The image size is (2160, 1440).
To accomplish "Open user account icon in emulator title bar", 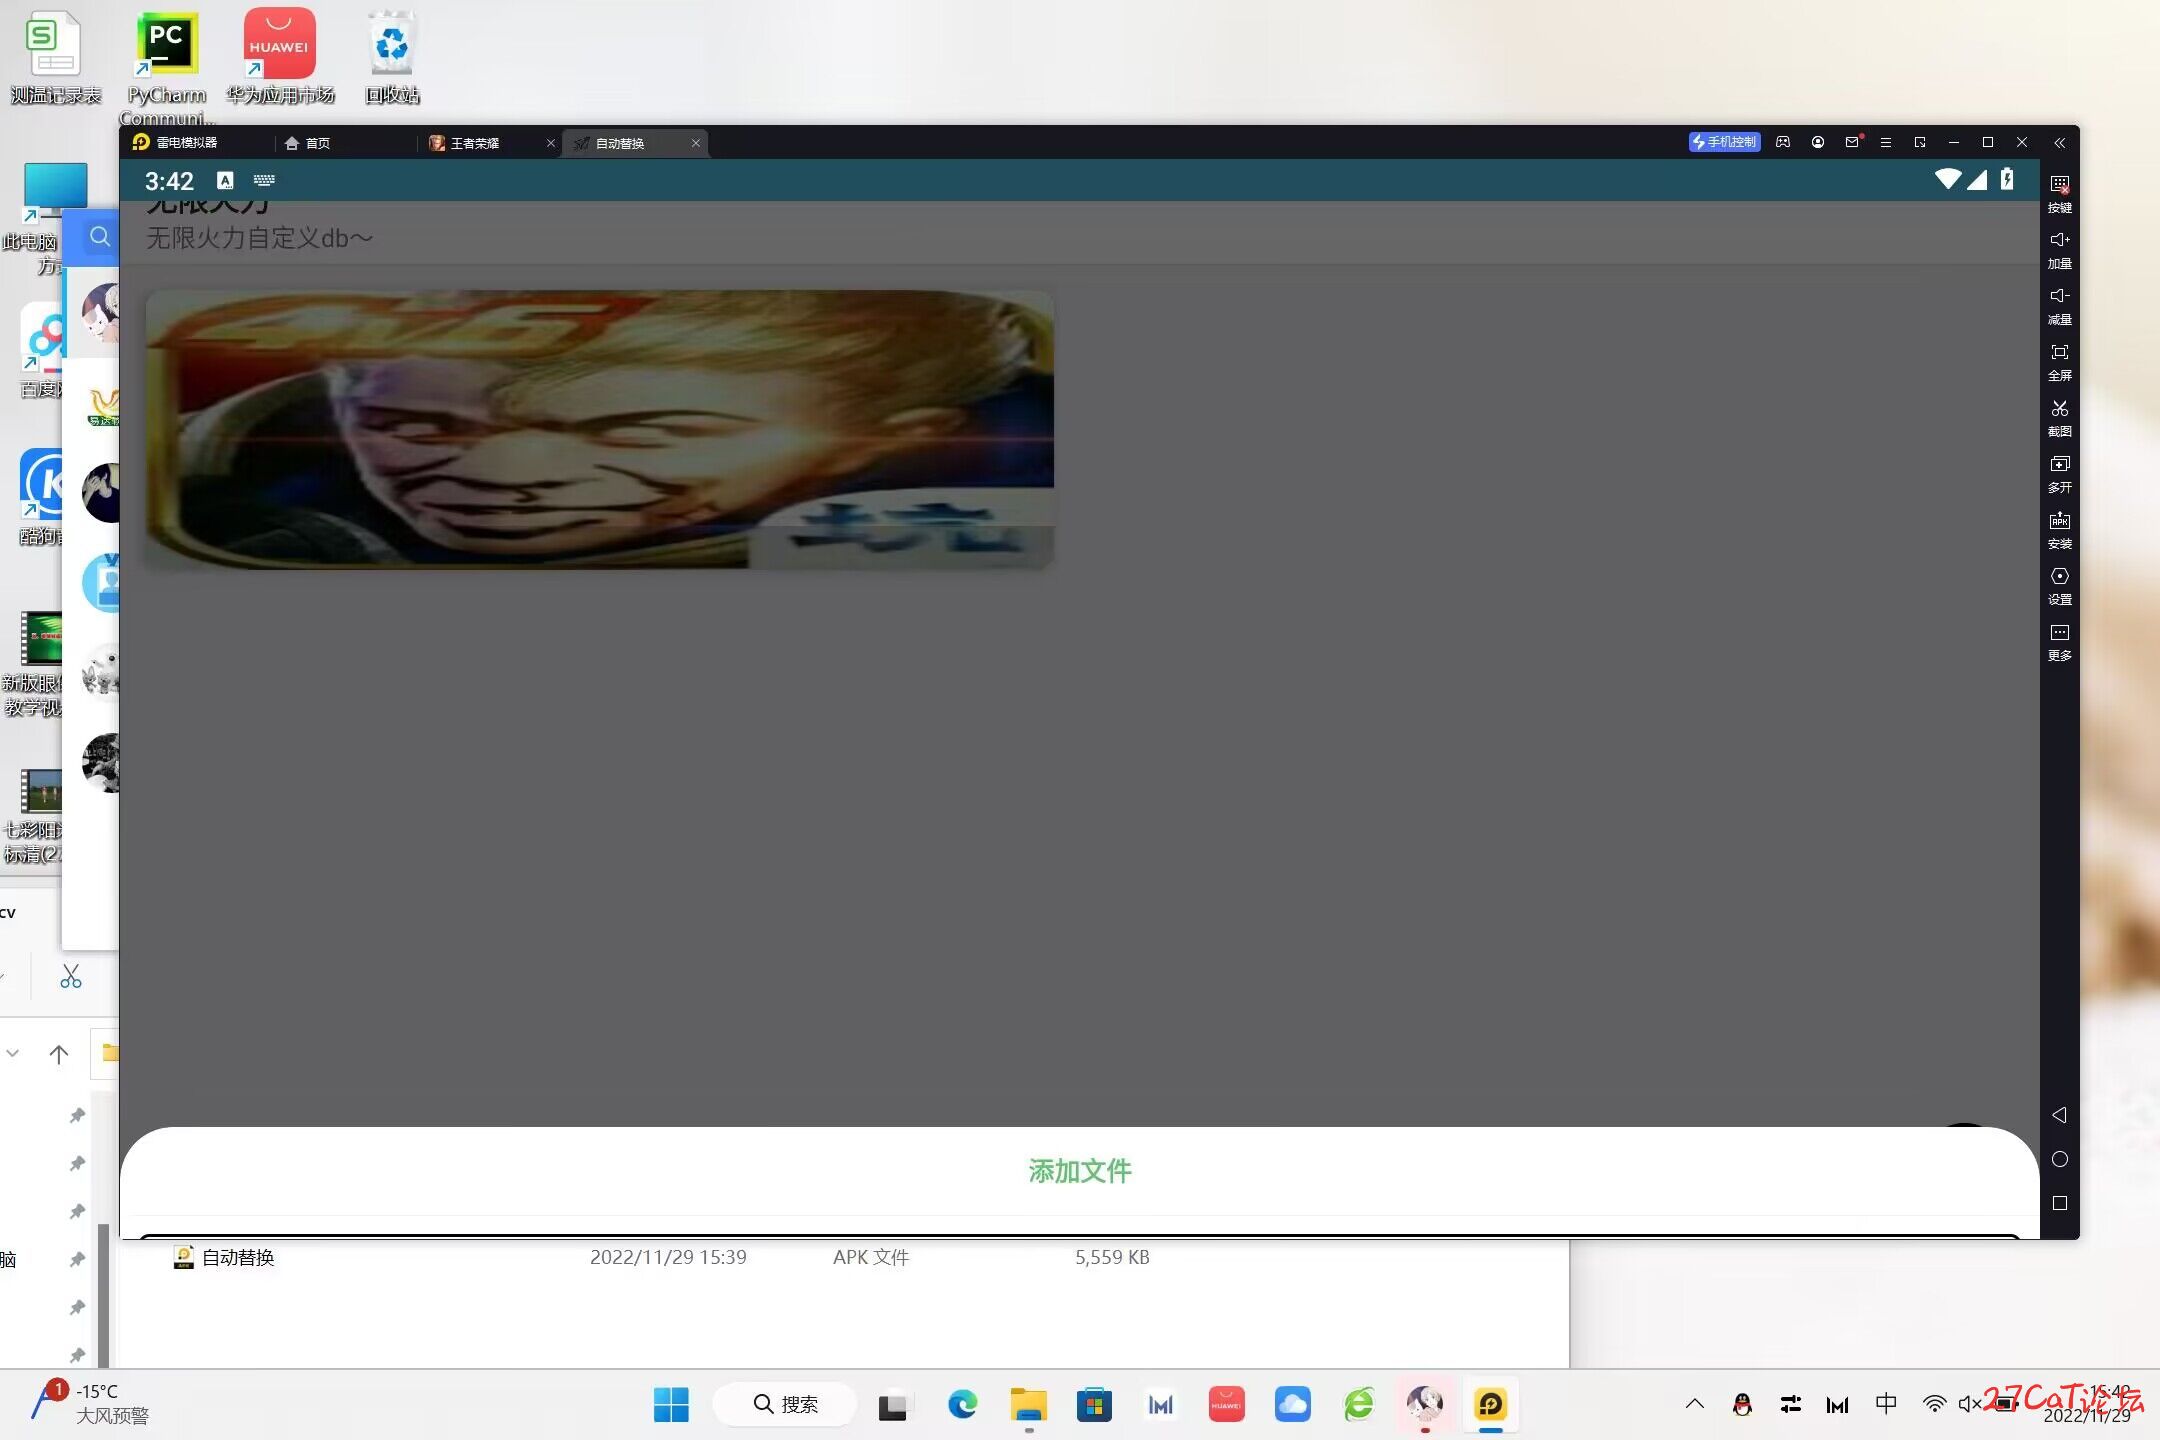I will (x=1818, y=142).
